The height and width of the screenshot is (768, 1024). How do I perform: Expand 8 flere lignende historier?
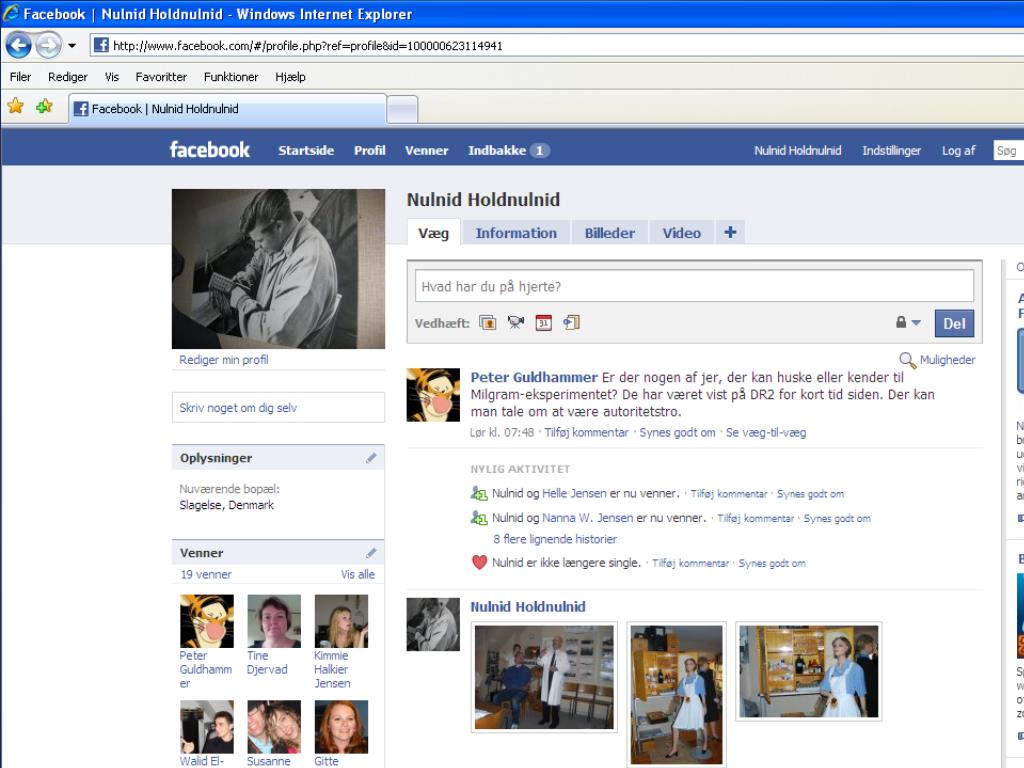coord(555,539)
